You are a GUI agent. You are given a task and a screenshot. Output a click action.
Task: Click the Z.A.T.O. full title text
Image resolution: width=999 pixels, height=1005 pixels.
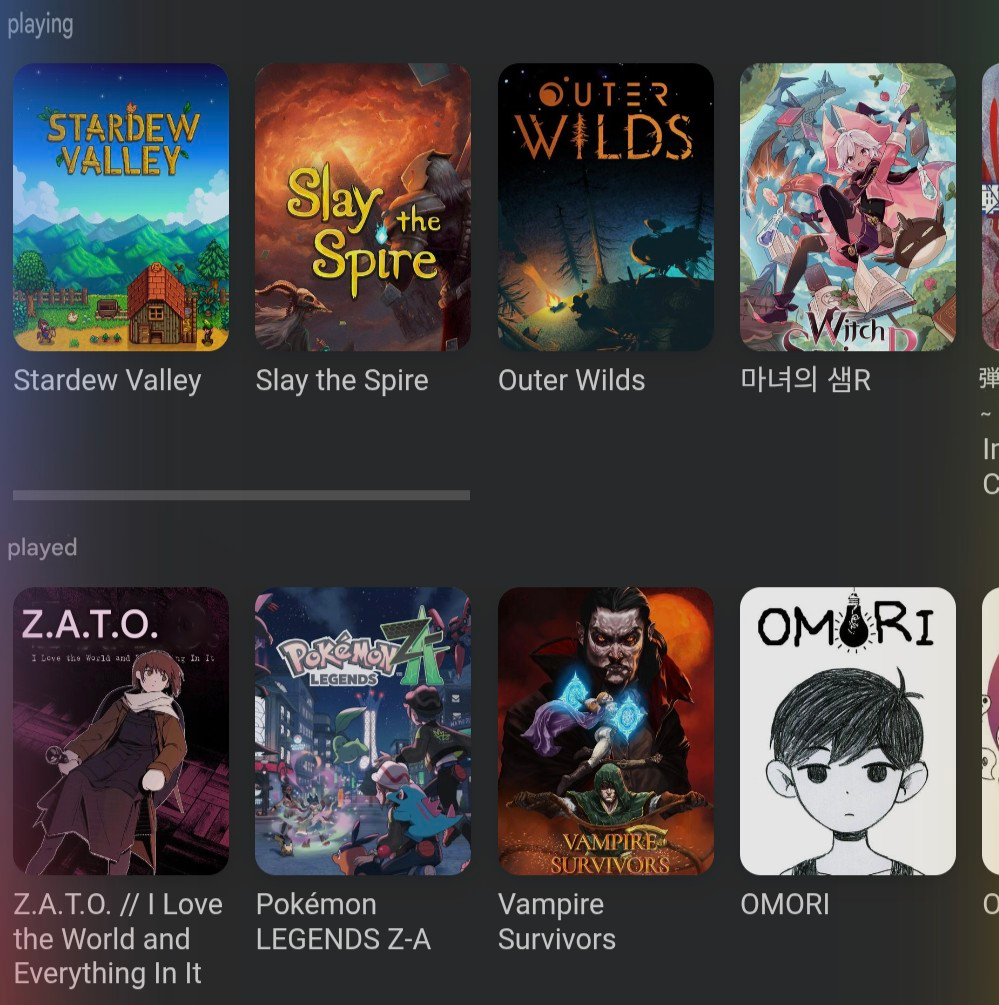118,939
